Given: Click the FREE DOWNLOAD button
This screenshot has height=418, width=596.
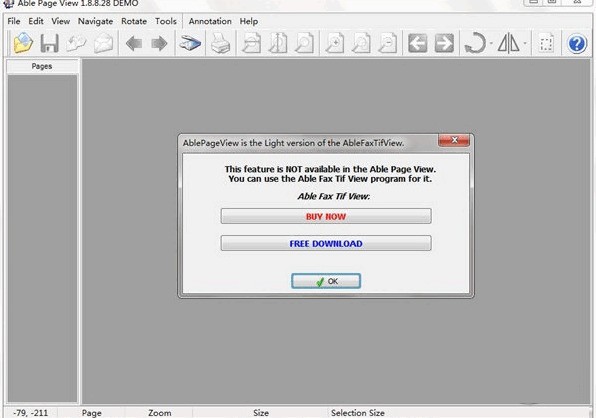Looking at the screenshot, I should pos(326,243).
